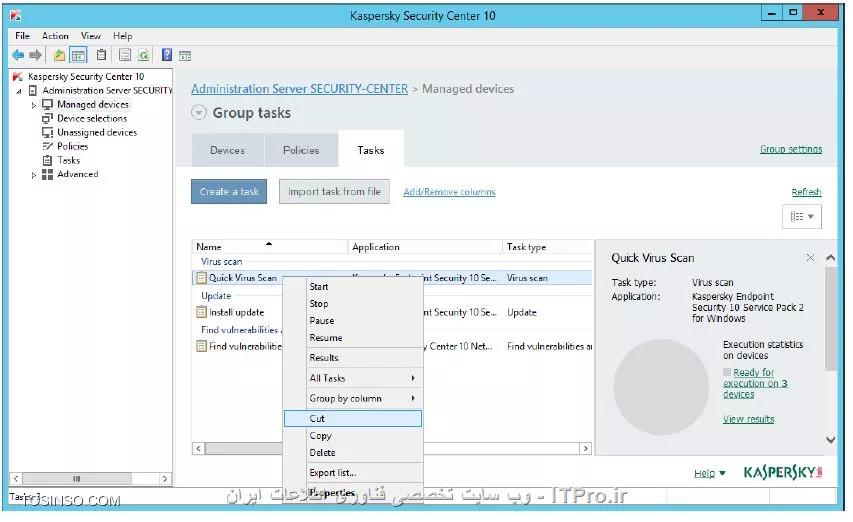Click the Group settings link
853x522 pixels.
[x=791, y=149]
